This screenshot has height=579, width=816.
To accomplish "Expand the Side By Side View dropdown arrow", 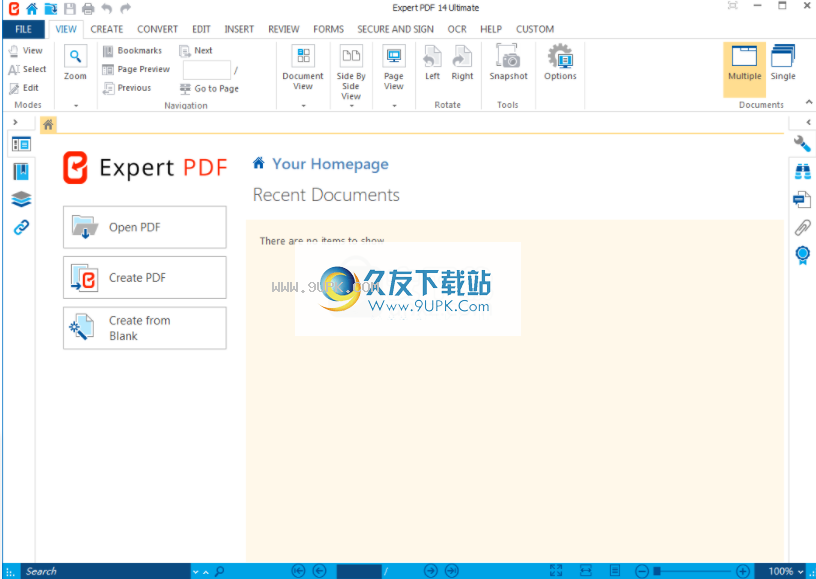I will pos(351,106).
